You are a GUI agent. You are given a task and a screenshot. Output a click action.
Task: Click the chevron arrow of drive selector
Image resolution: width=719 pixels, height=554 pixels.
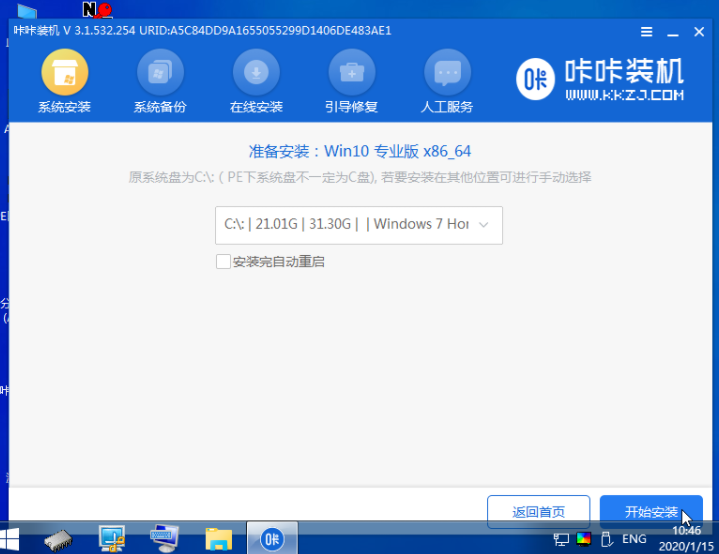coord(484,225)
